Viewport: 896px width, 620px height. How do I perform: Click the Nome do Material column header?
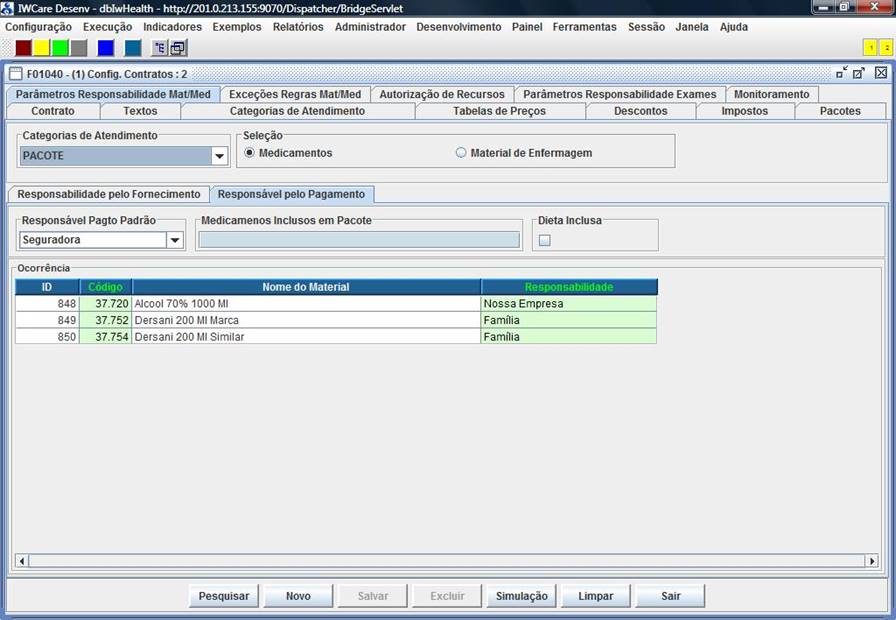pyautogui.click(x=306, y=287)
